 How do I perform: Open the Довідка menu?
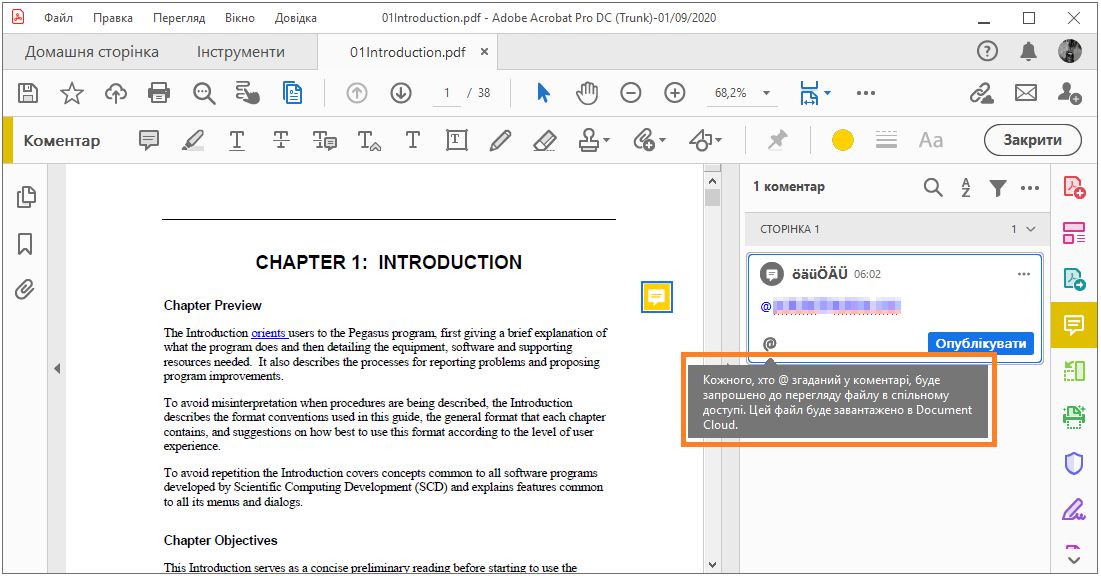(x=296, y=18)
